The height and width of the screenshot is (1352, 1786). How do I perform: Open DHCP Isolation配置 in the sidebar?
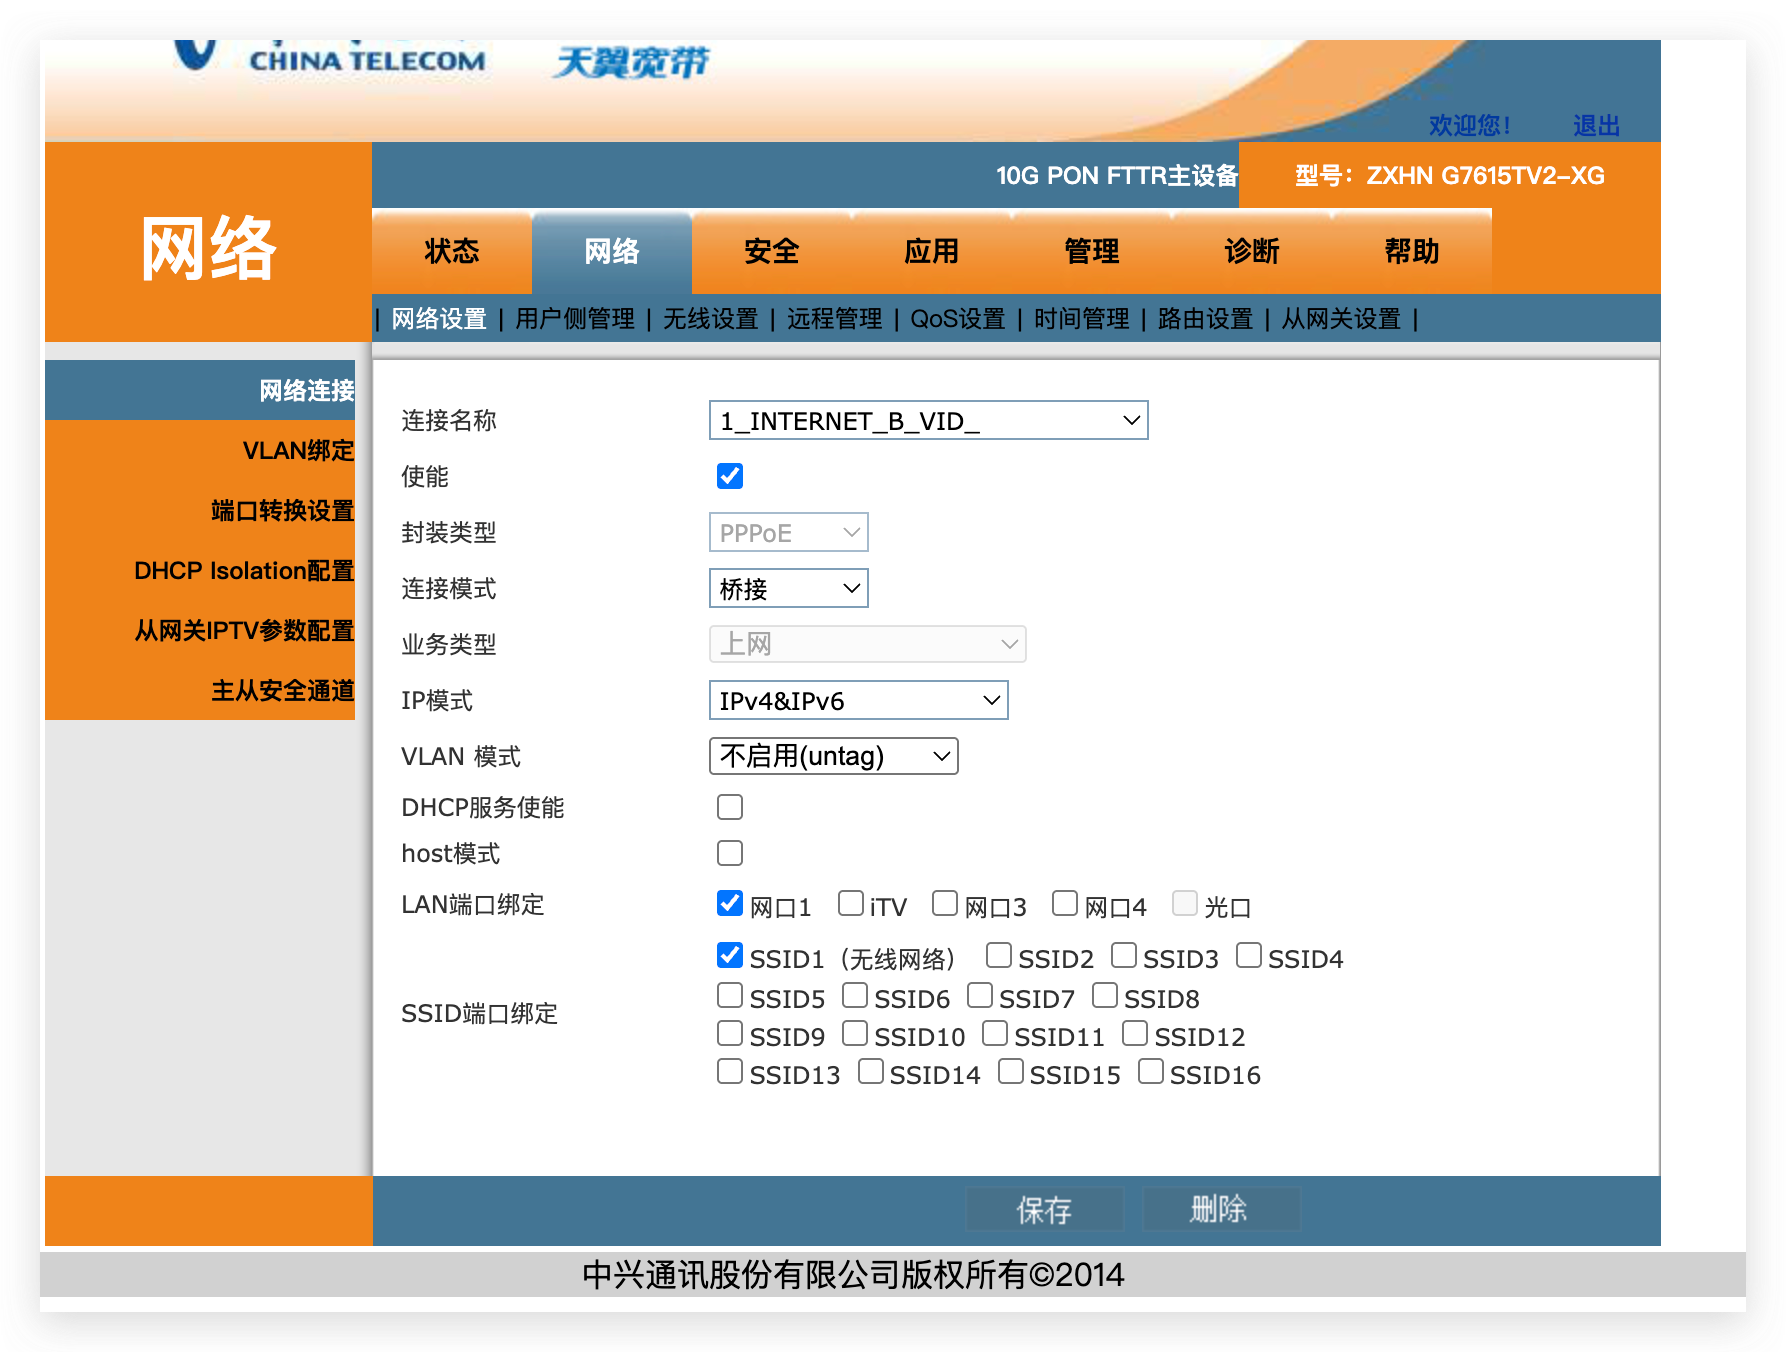(243, 571)
